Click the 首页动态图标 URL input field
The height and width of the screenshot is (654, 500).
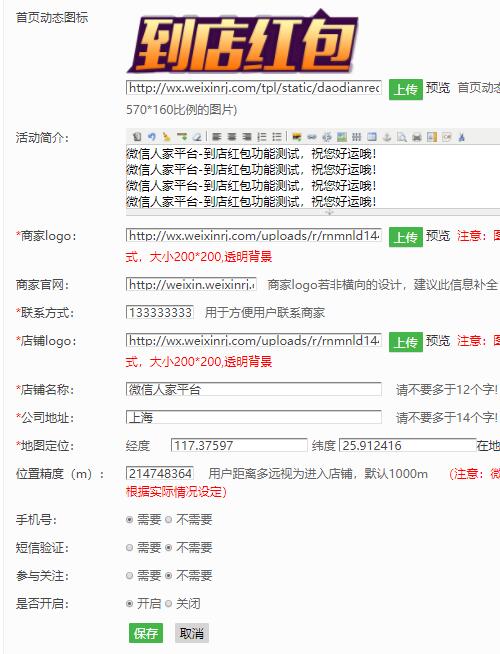[x=254, y=88]
